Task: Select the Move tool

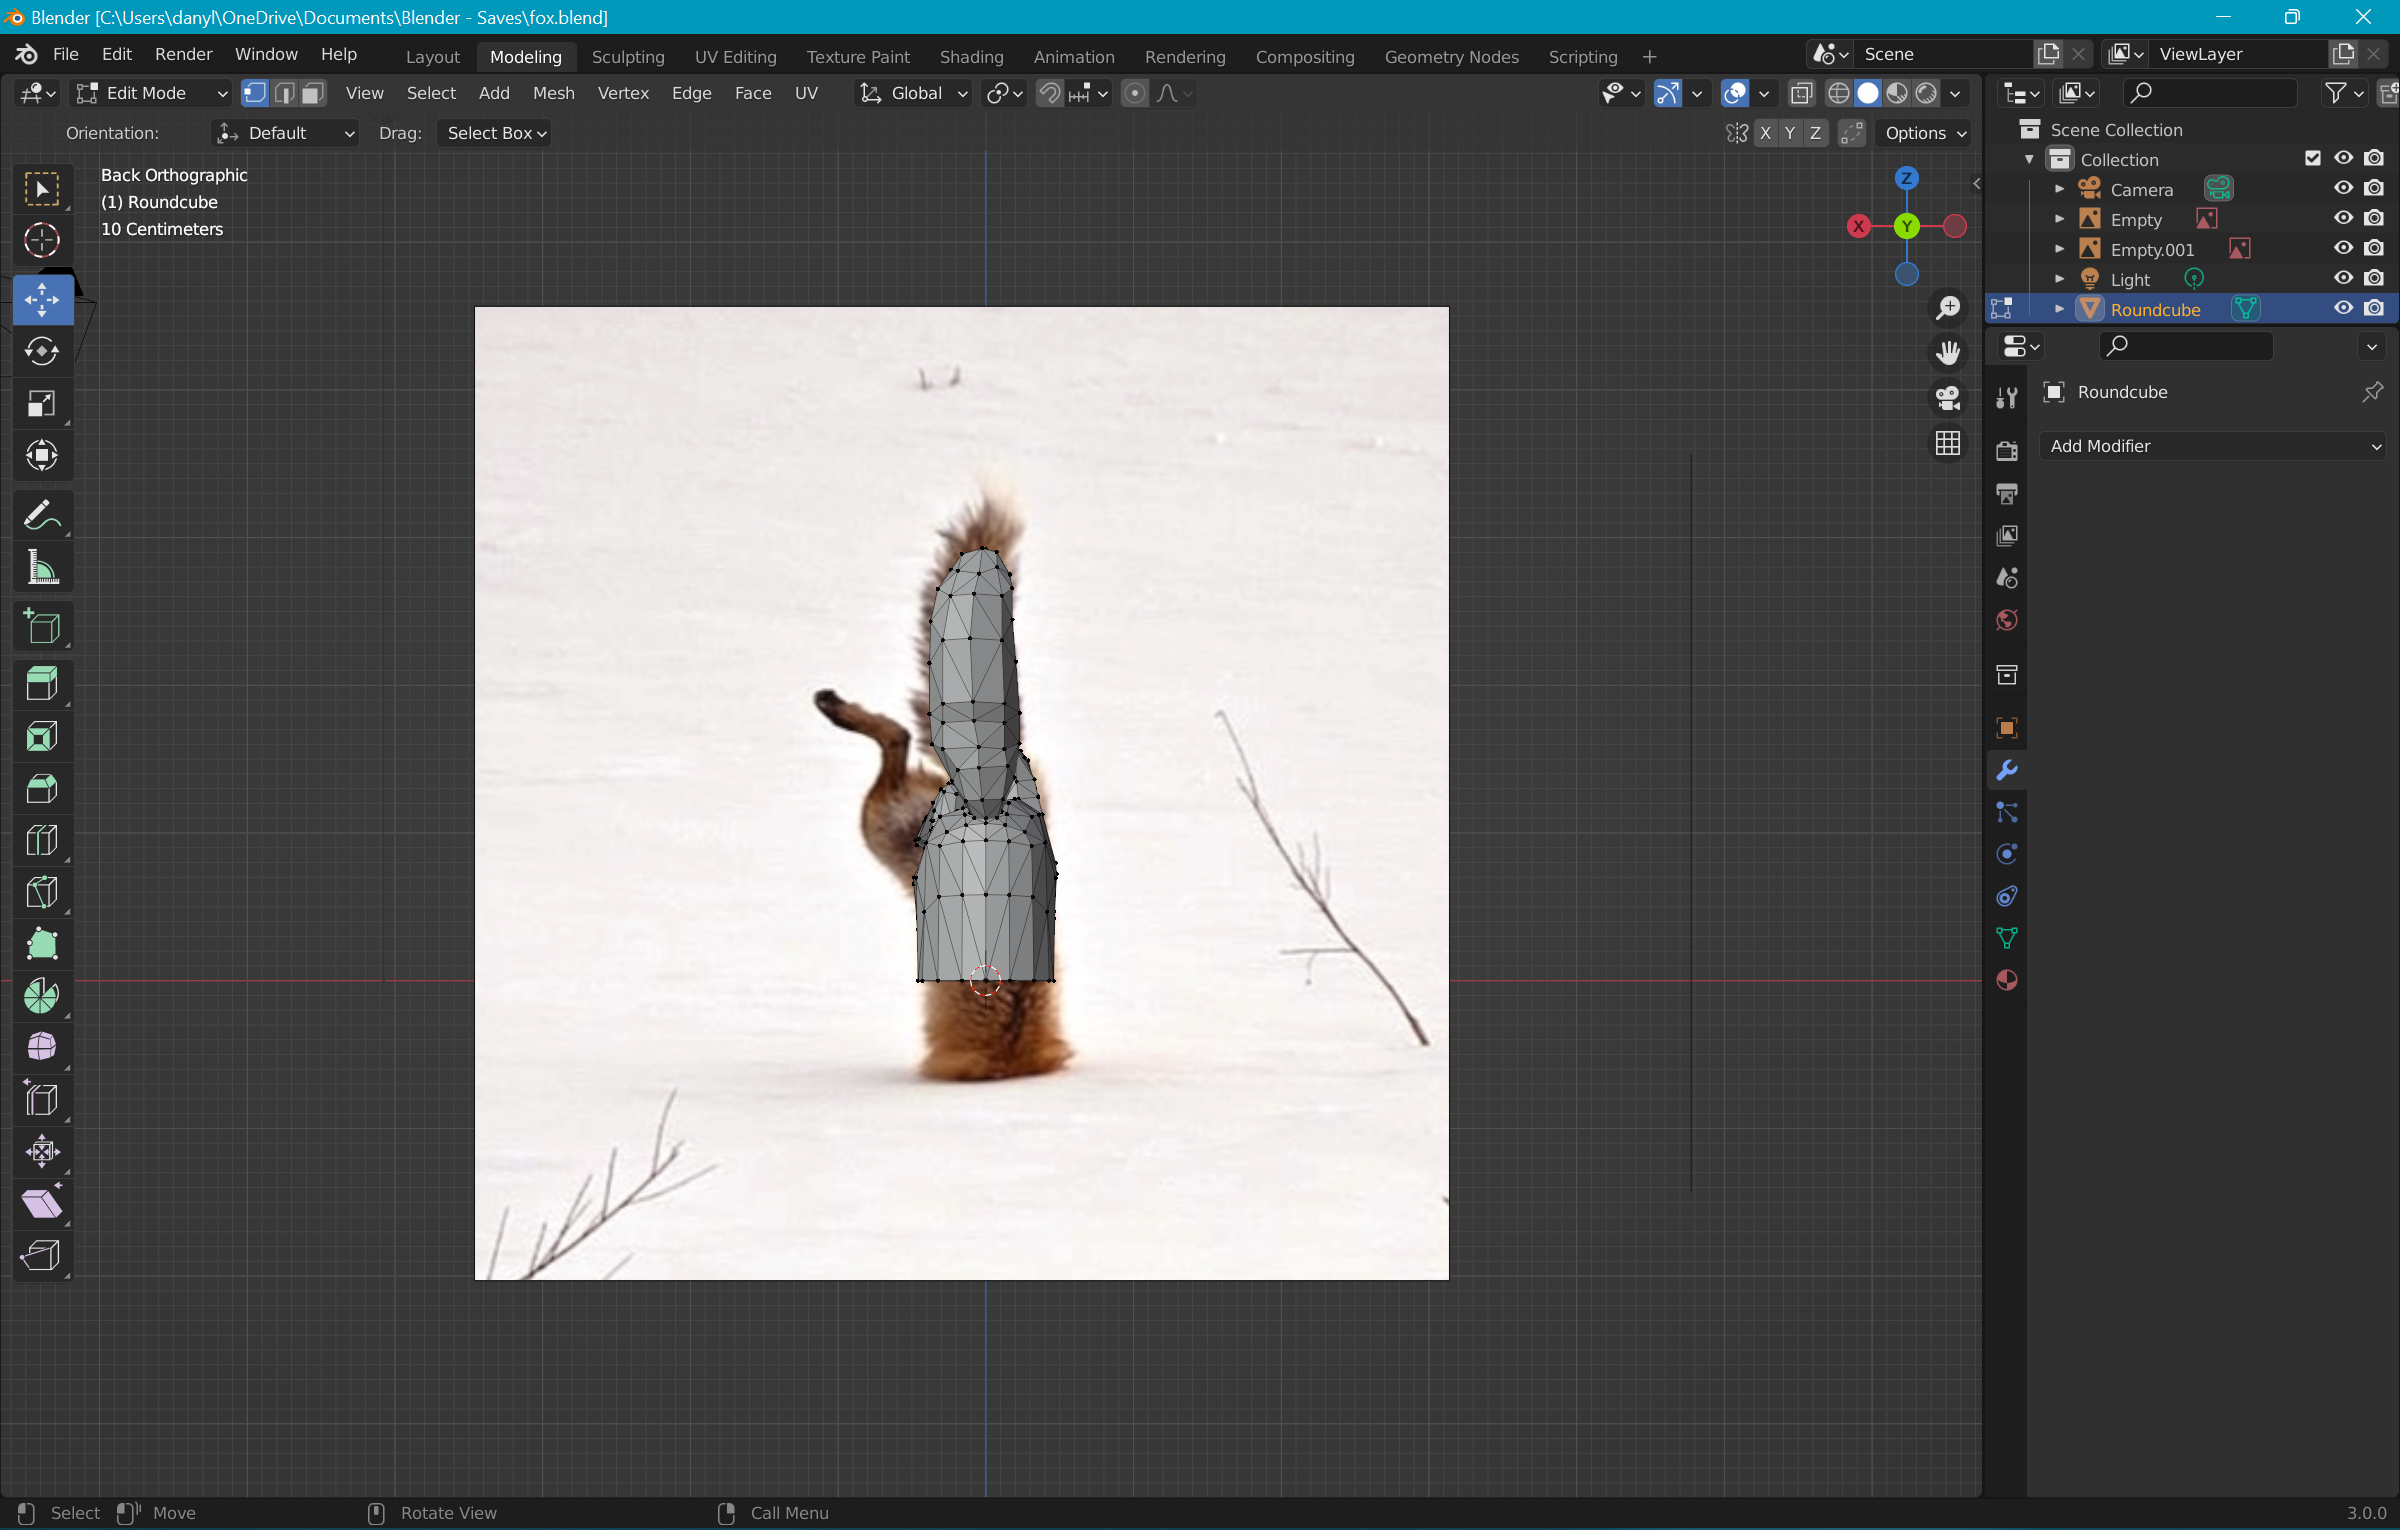Action: tap(42, 299)
